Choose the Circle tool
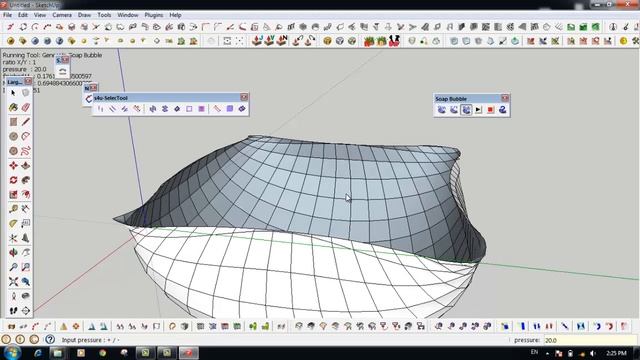Screen dimensions: 640x360 [x=13, y=136]
